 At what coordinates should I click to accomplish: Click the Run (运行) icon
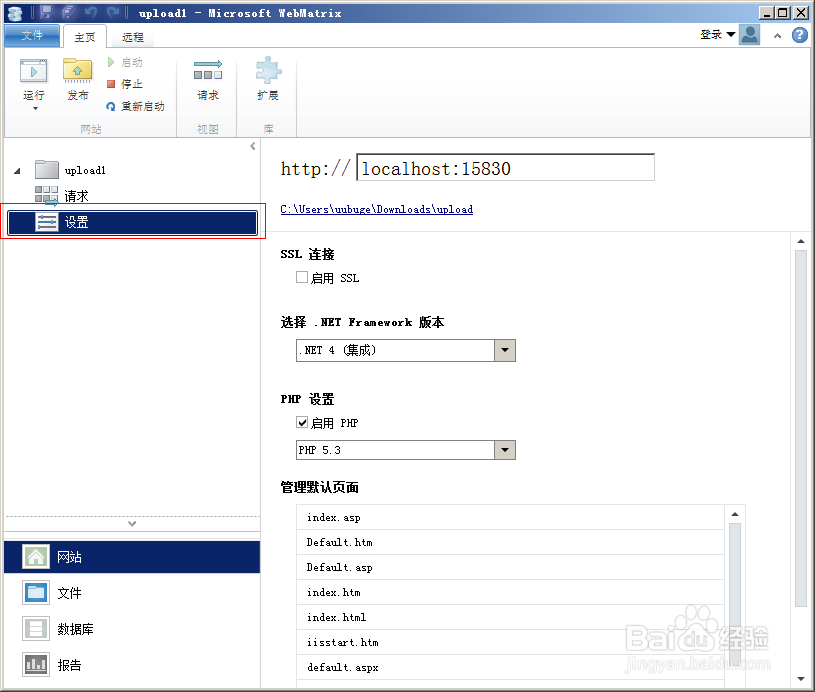coord(34,71)
